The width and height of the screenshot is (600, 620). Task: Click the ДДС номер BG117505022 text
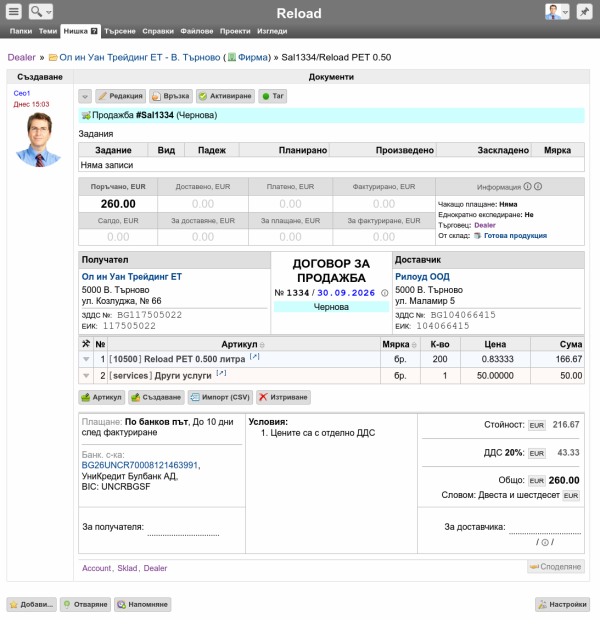(x=150, y=315)
